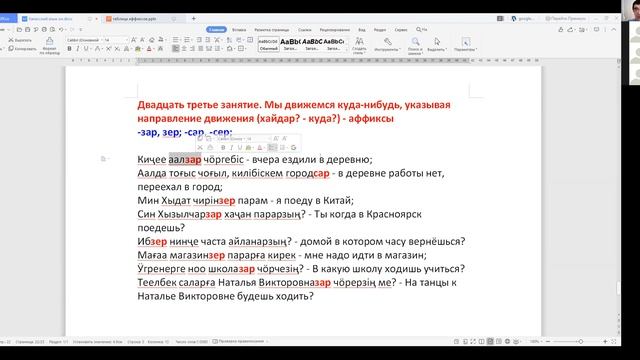This screenshot has height=360, width=640.
Task: Switch to the Рецензирование (Review) ribbon tab
Action: point(335,30)
